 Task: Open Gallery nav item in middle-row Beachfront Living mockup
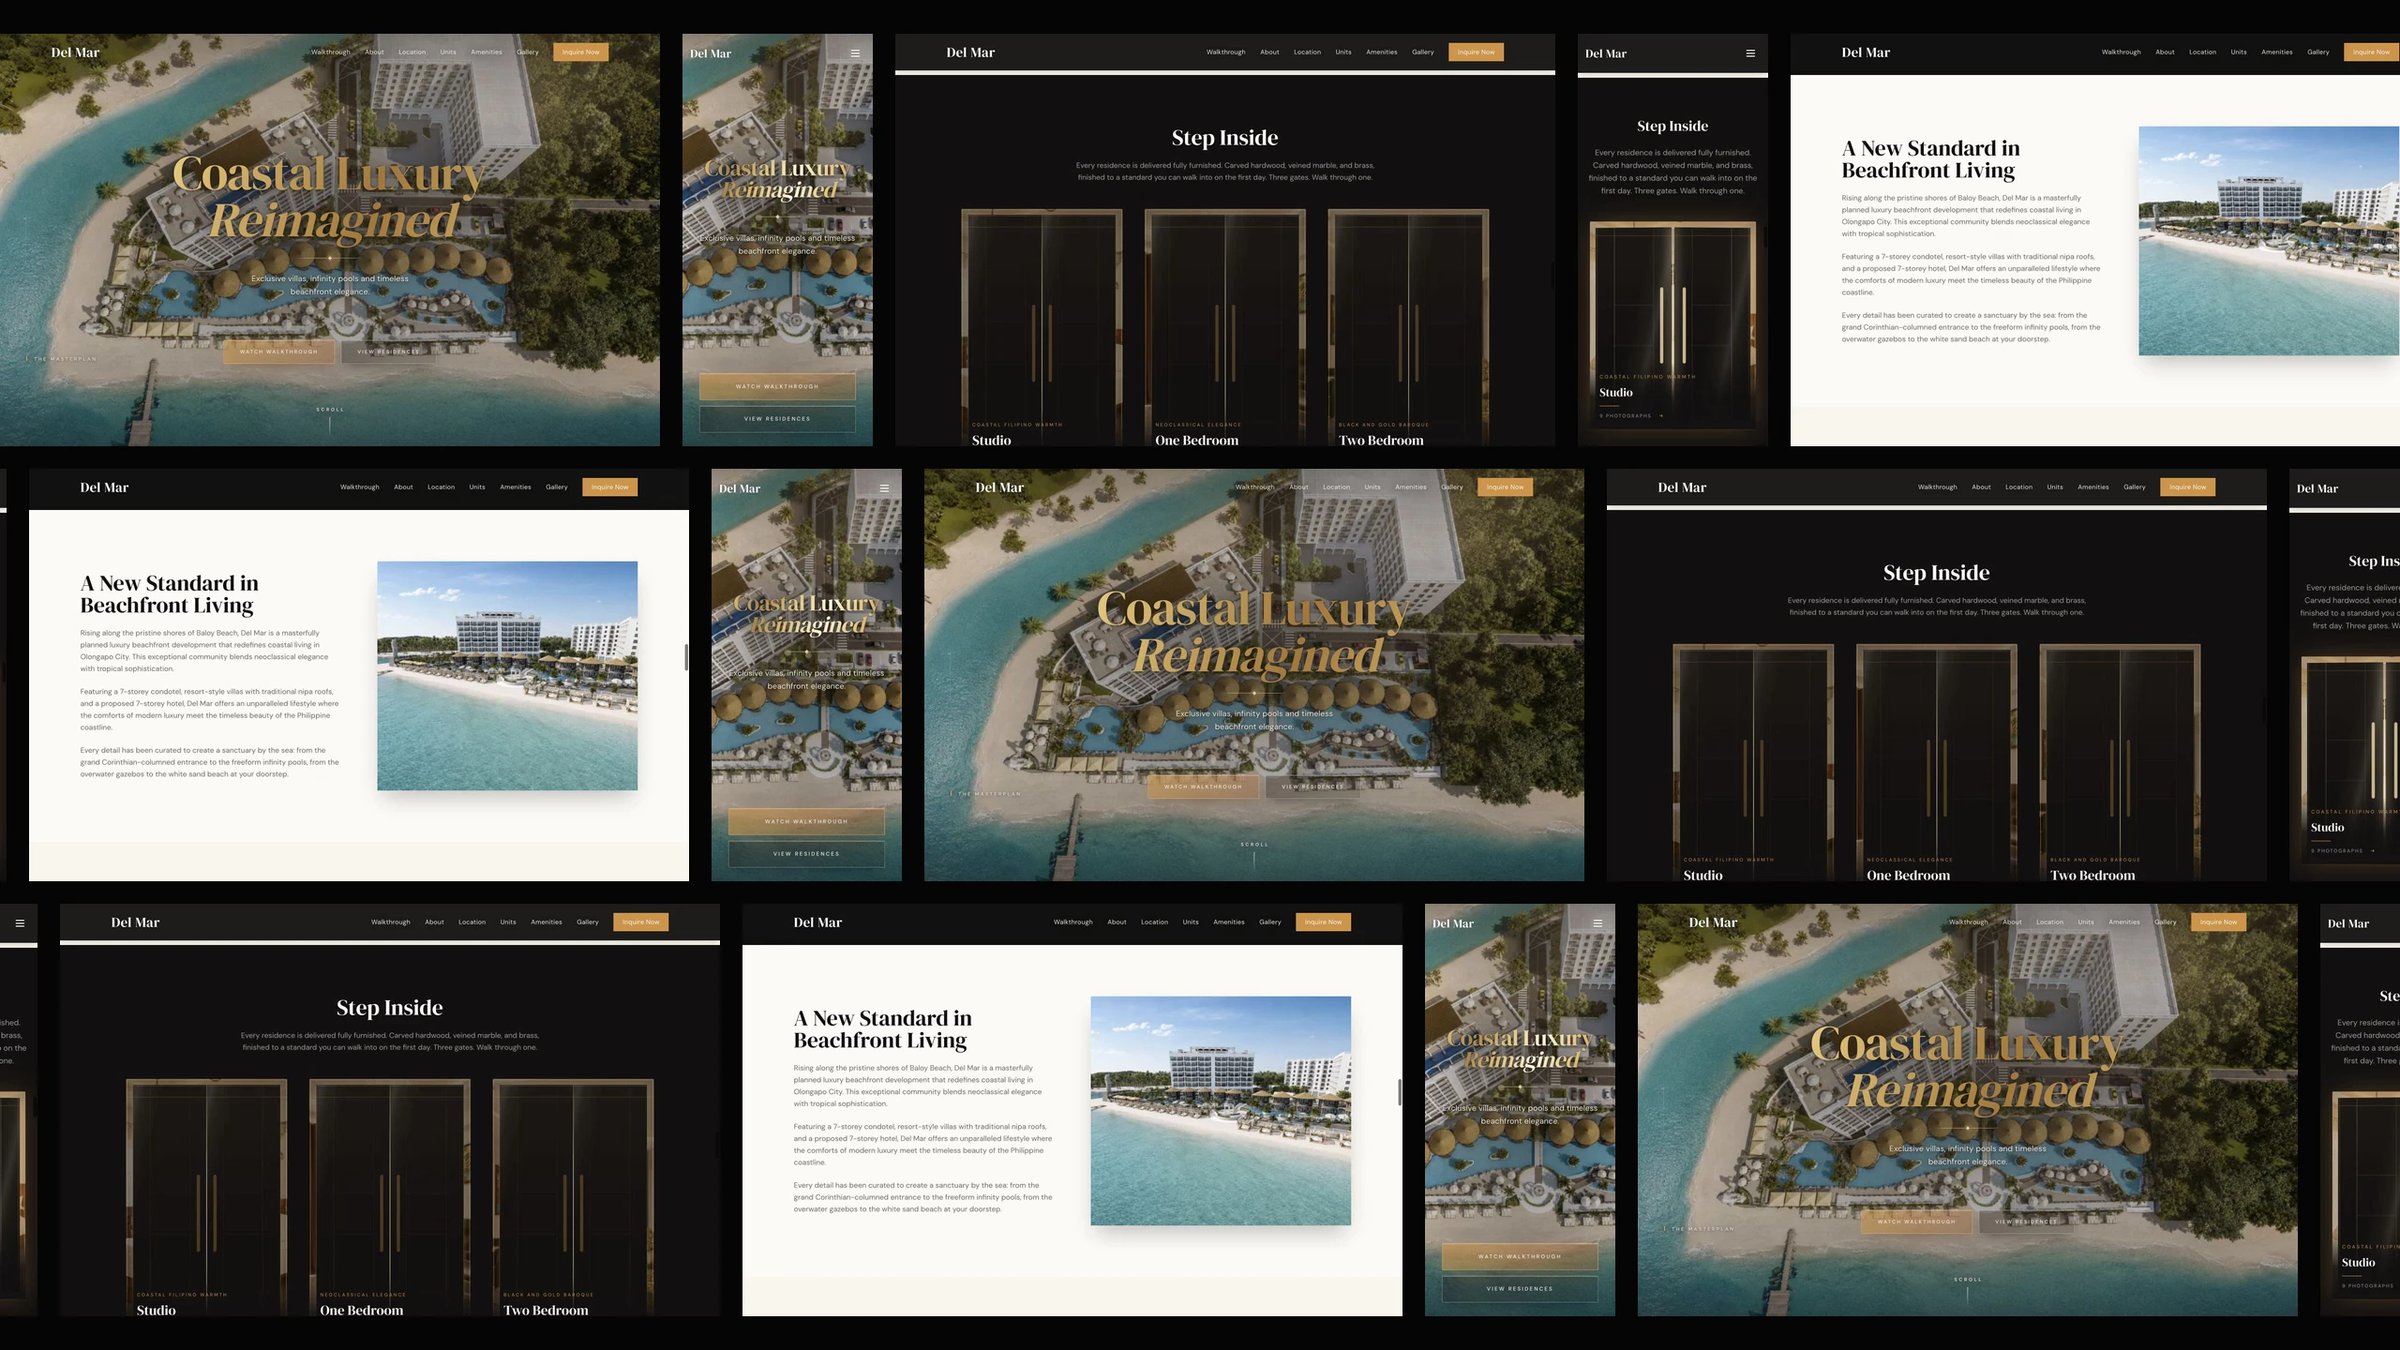[x=556, y=487]
